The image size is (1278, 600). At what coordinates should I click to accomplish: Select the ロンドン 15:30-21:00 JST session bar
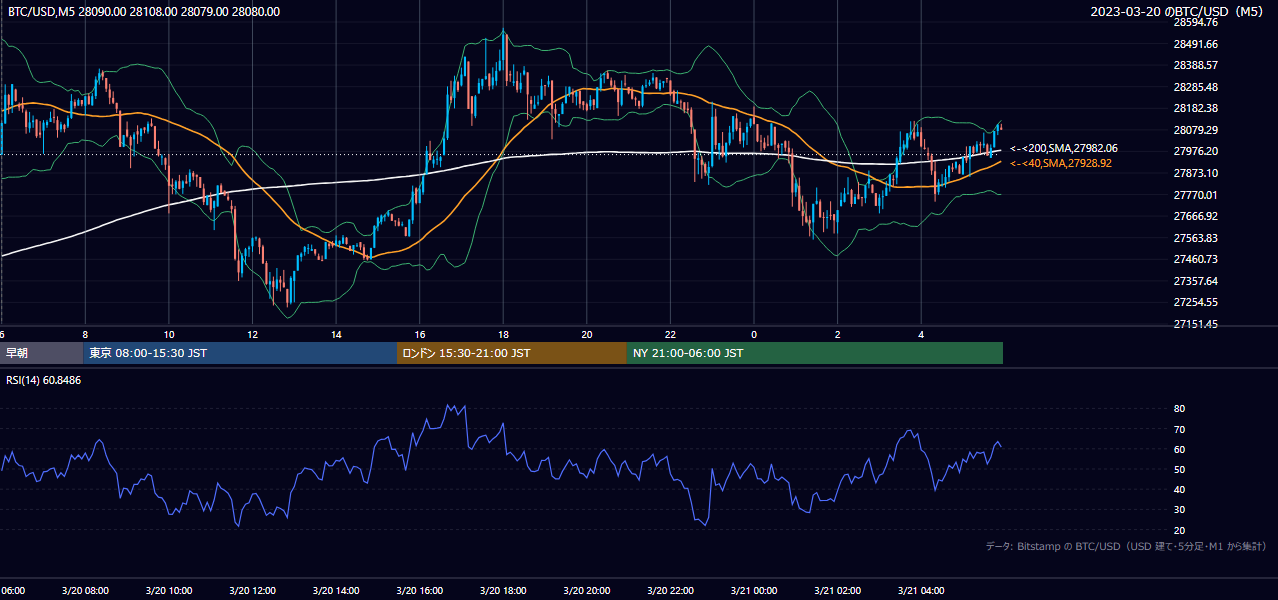[512, 353]
